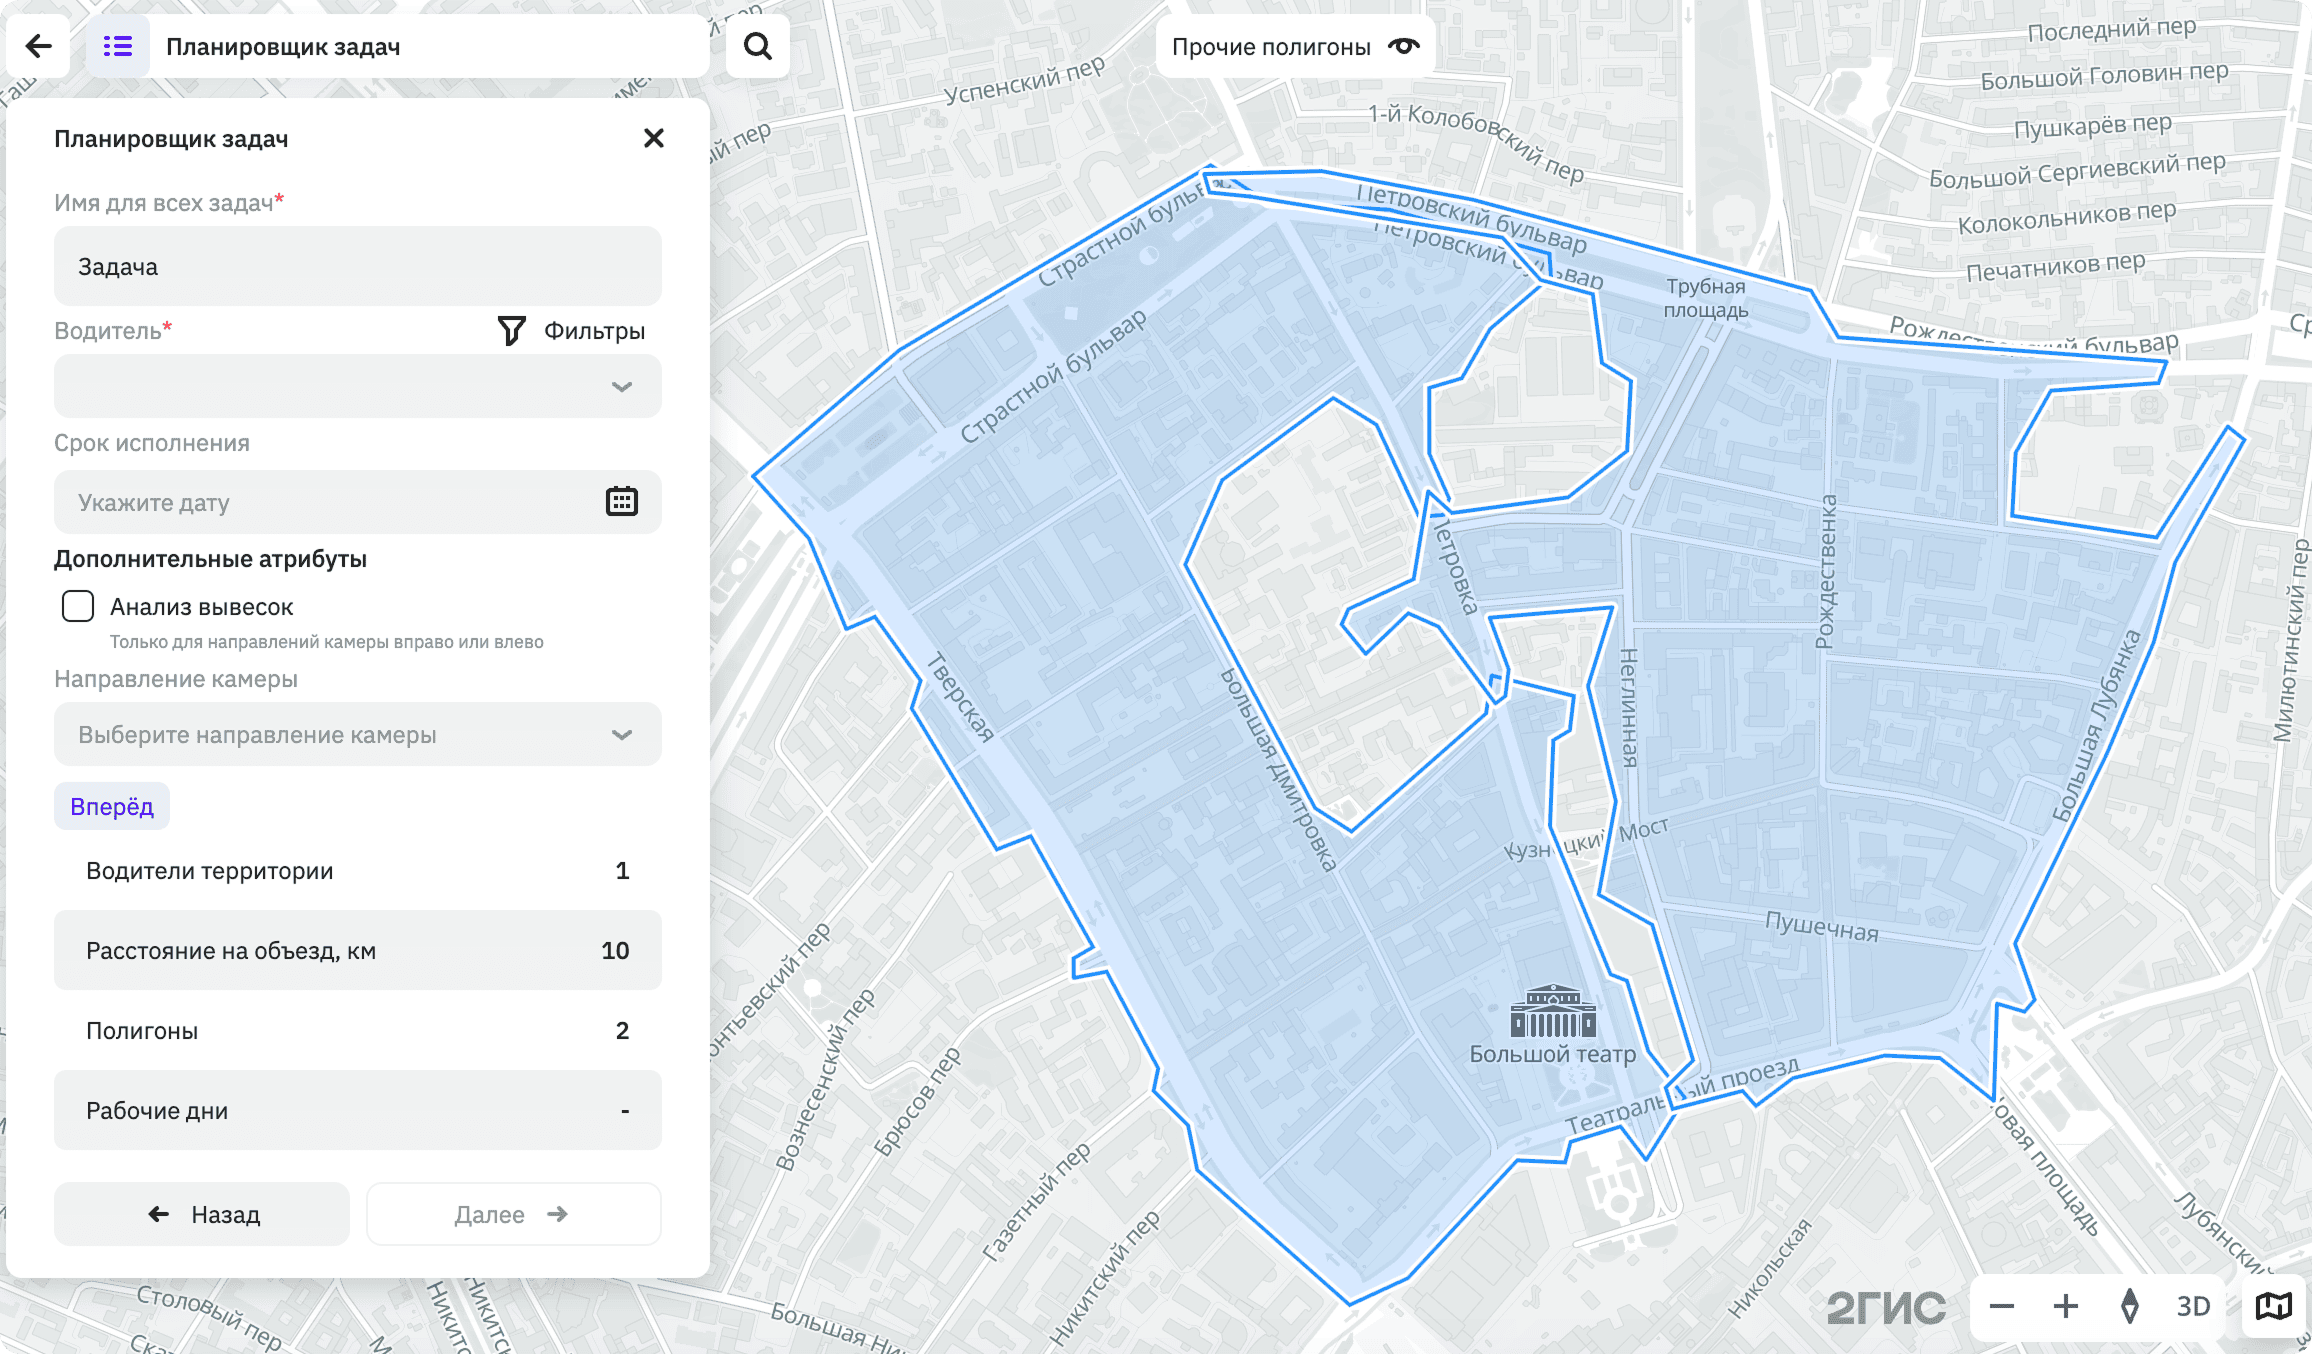Open the map layers icon

tap(2274, 1306)
